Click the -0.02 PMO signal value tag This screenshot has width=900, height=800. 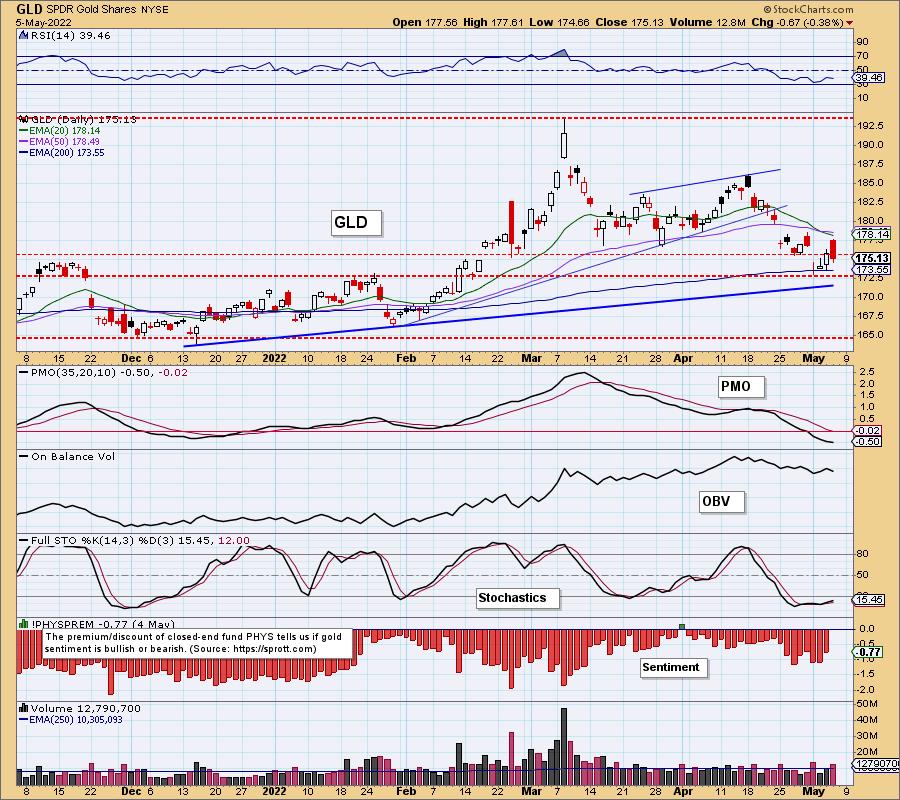[867, 430]
